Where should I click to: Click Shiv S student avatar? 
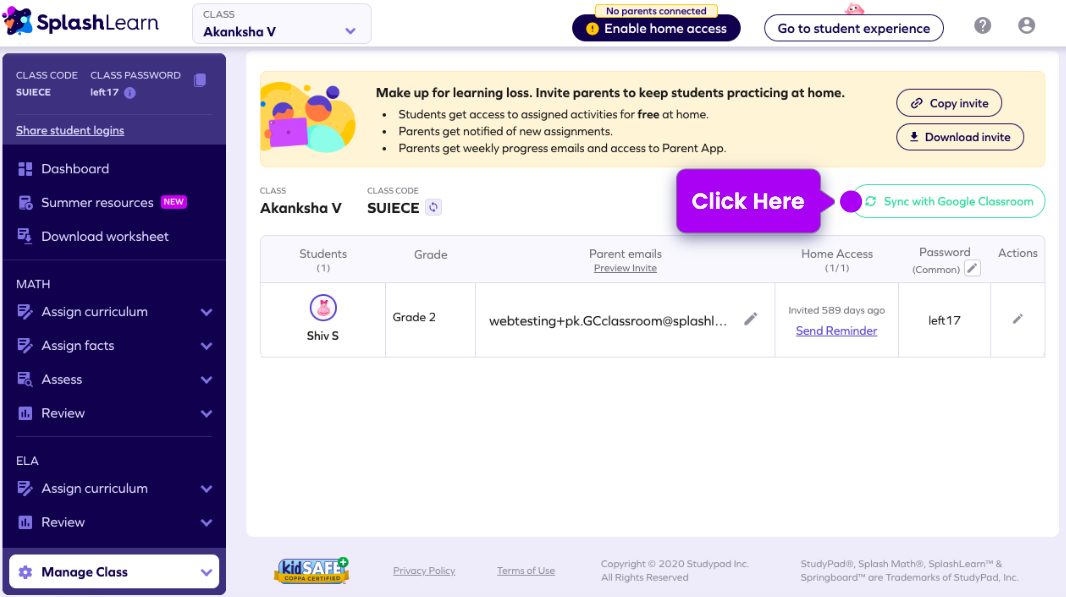323,308
